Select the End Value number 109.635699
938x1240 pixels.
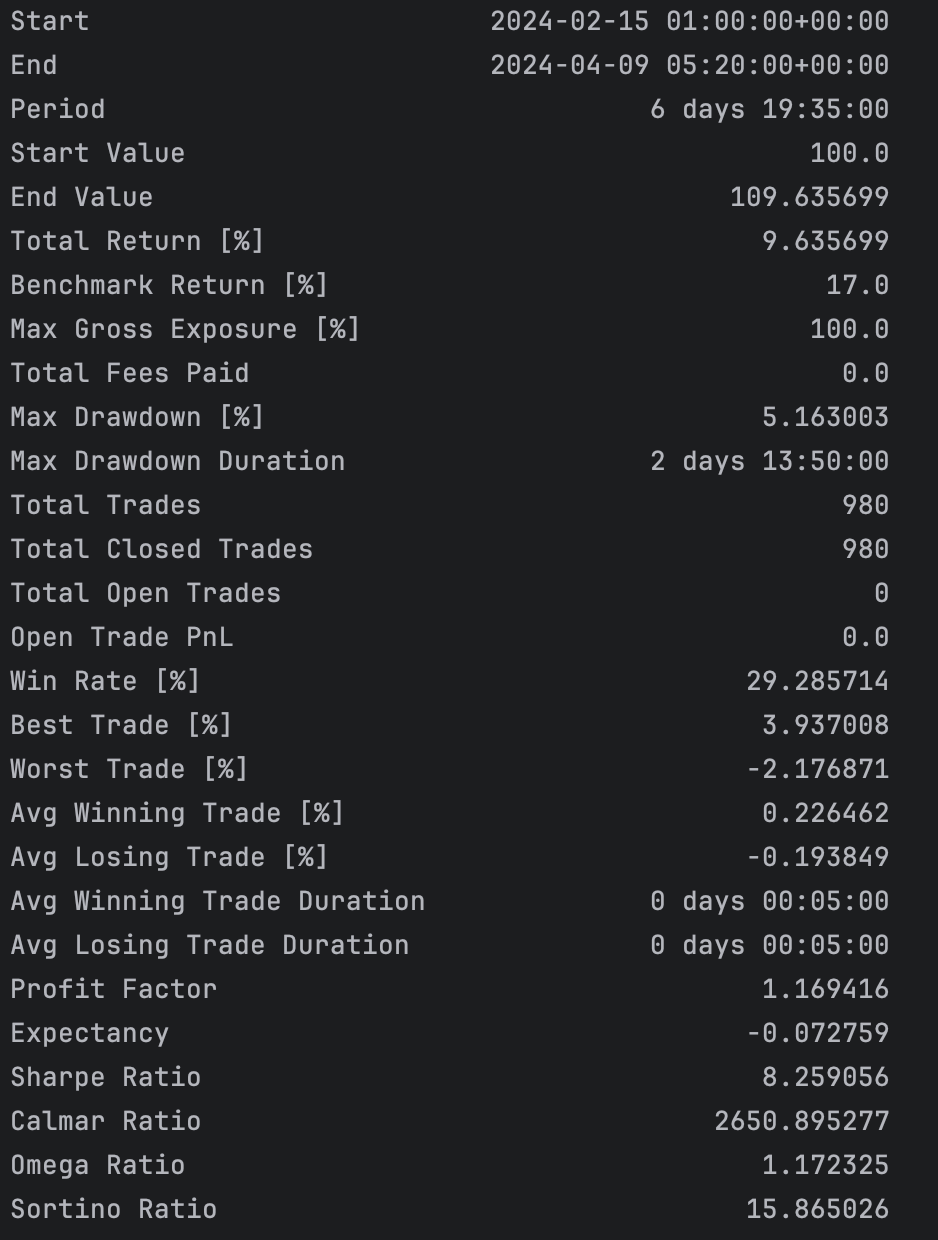pyautogui.click(x=809, y=197)
